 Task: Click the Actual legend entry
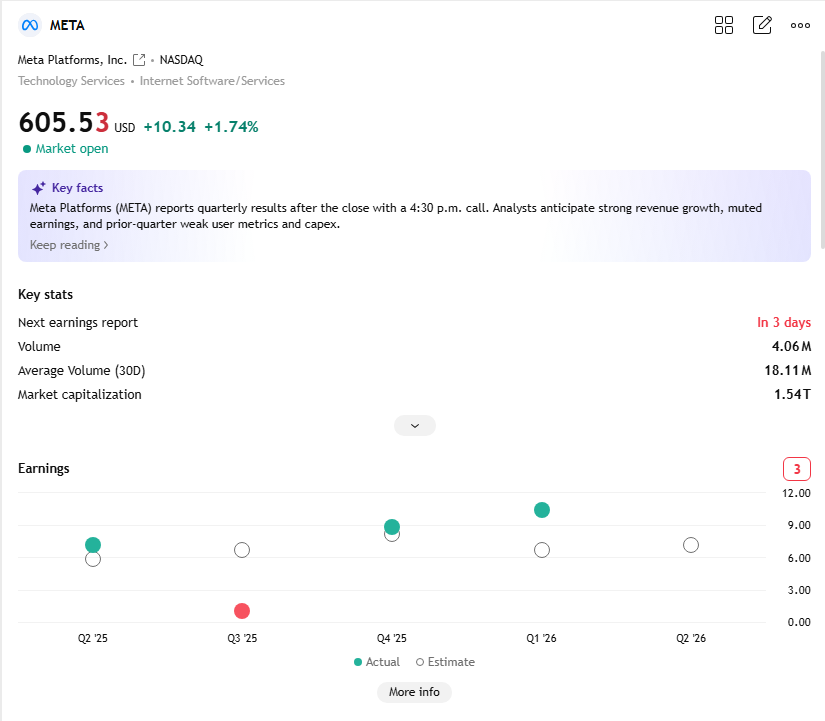(377, 662)
